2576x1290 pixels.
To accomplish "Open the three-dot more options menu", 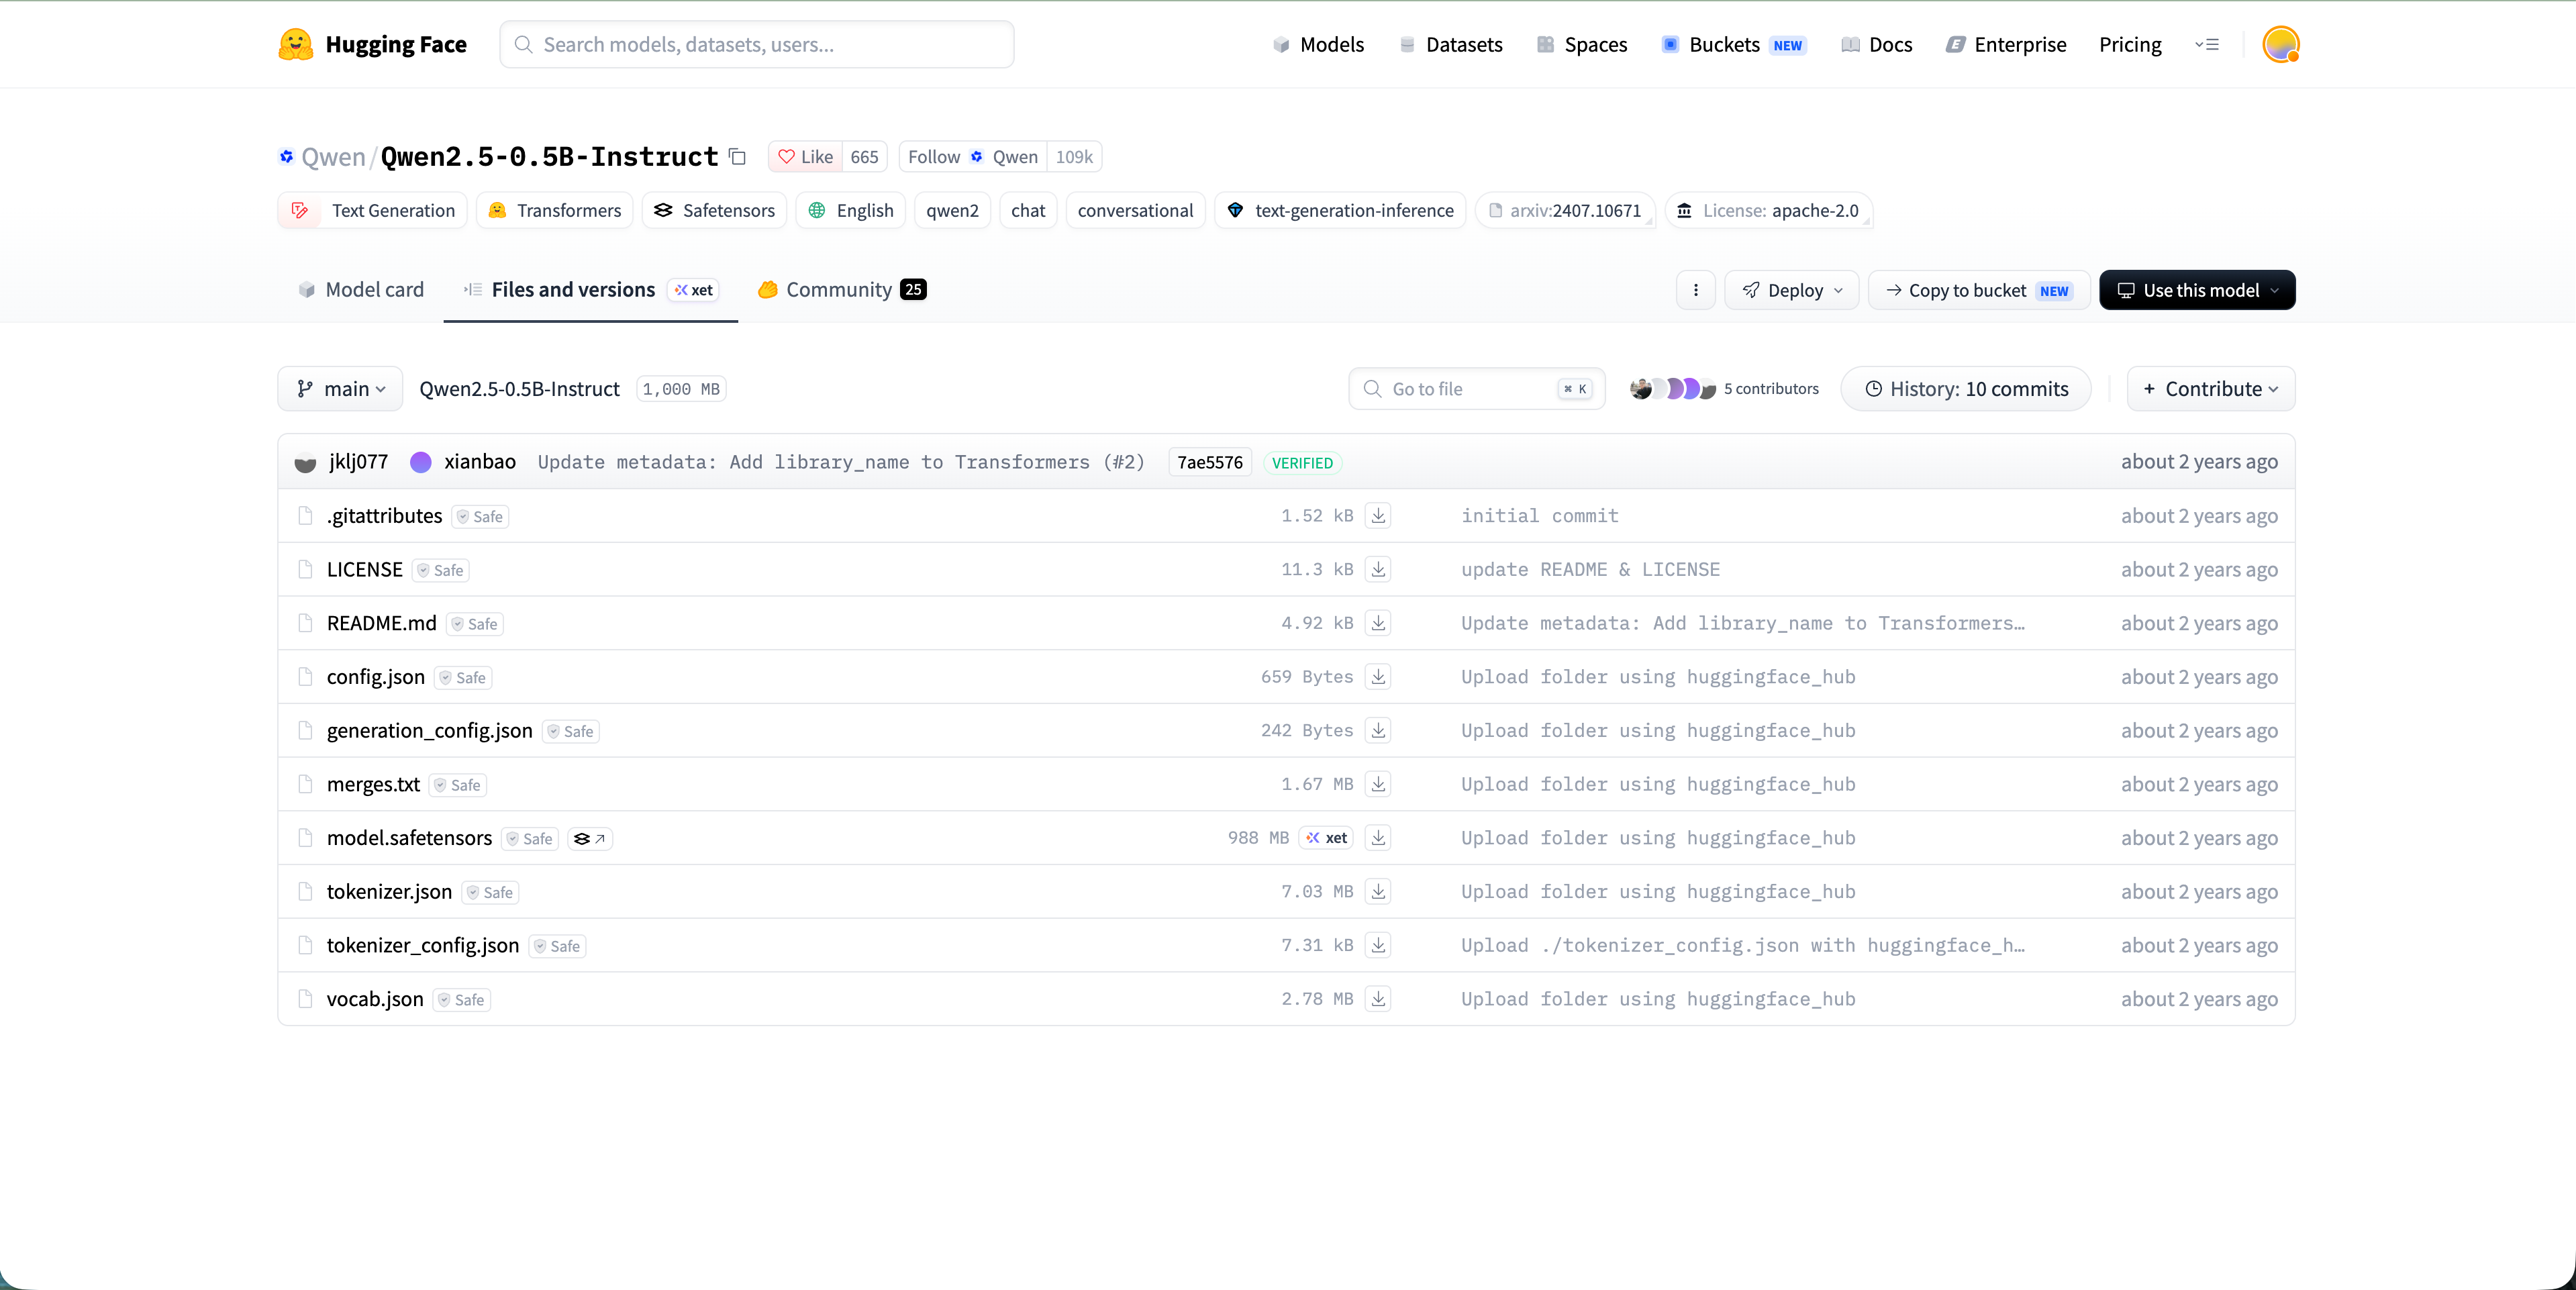I will pos(1695,290).
